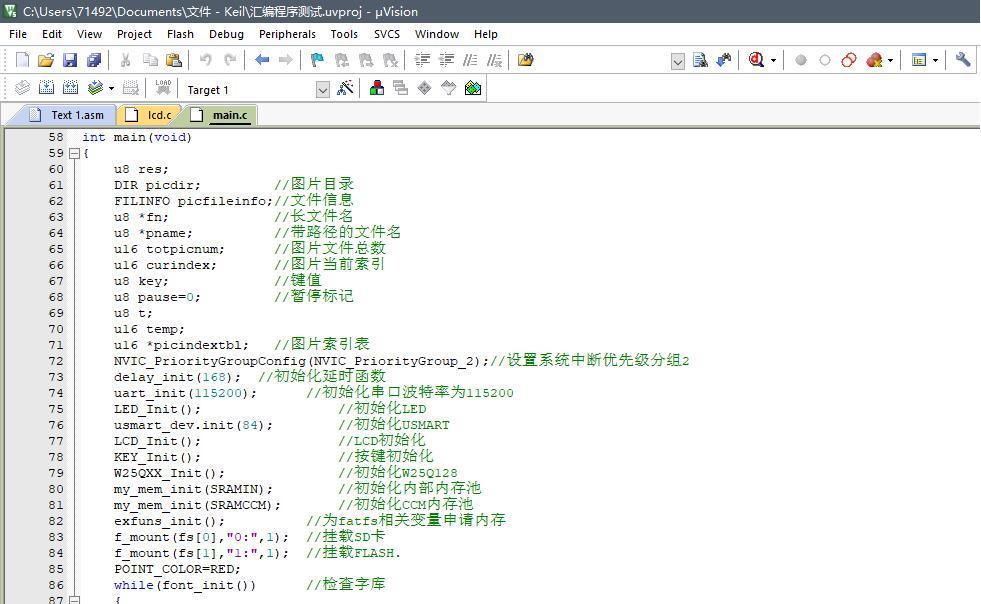Open dropdown arrow beside debug icon

(773, 60)
